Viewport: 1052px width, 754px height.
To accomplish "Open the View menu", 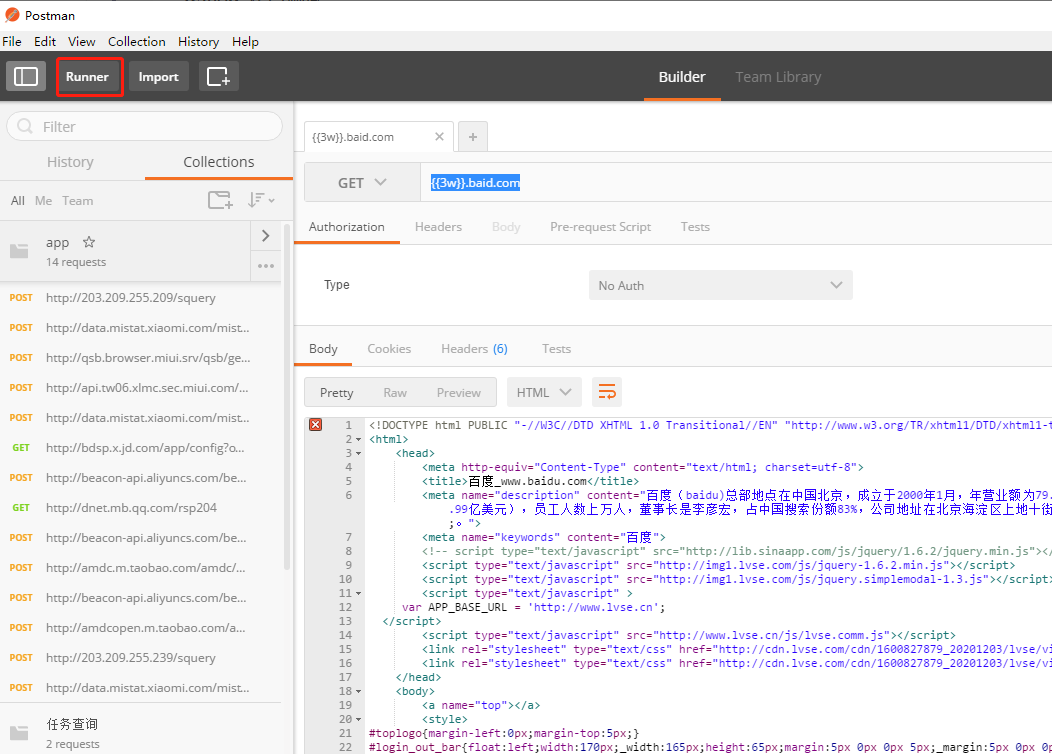I will pos(82,42).
